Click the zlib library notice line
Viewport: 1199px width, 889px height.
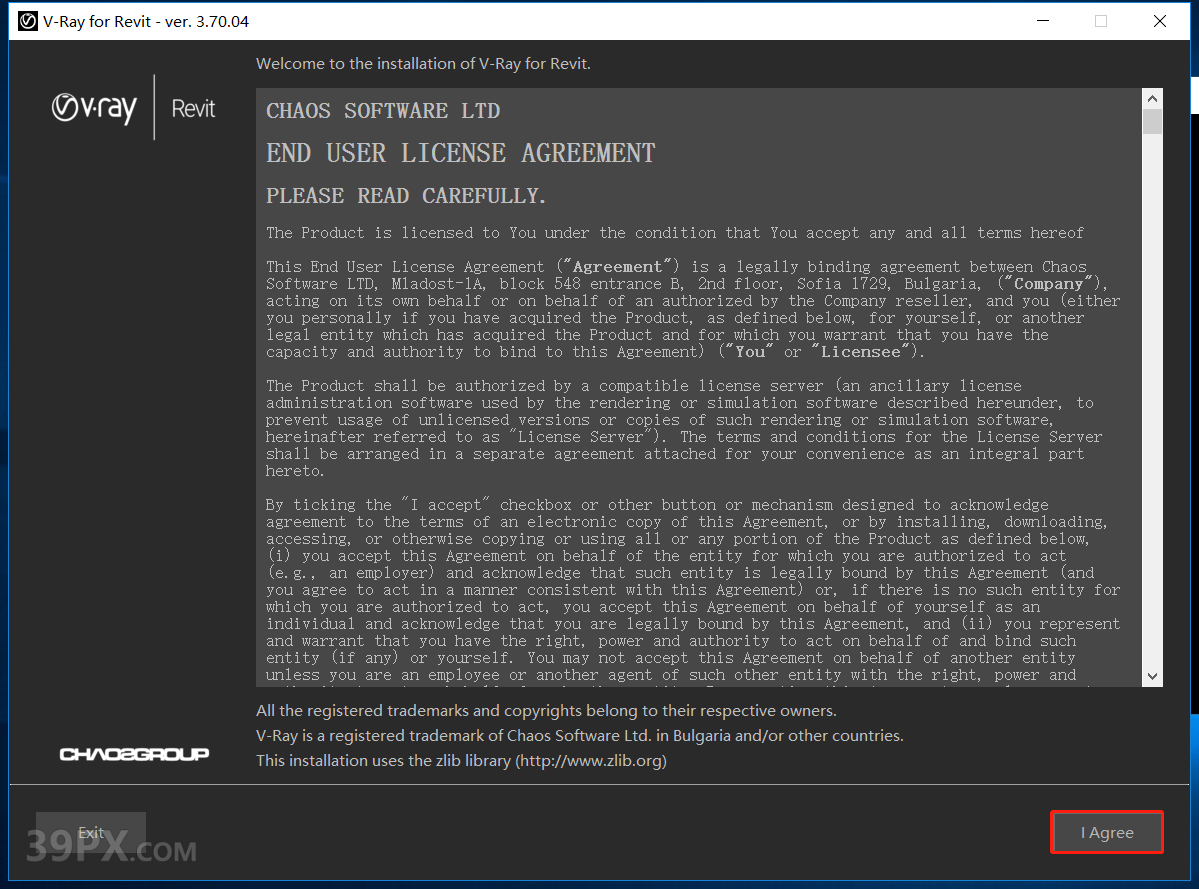[461, 761]
